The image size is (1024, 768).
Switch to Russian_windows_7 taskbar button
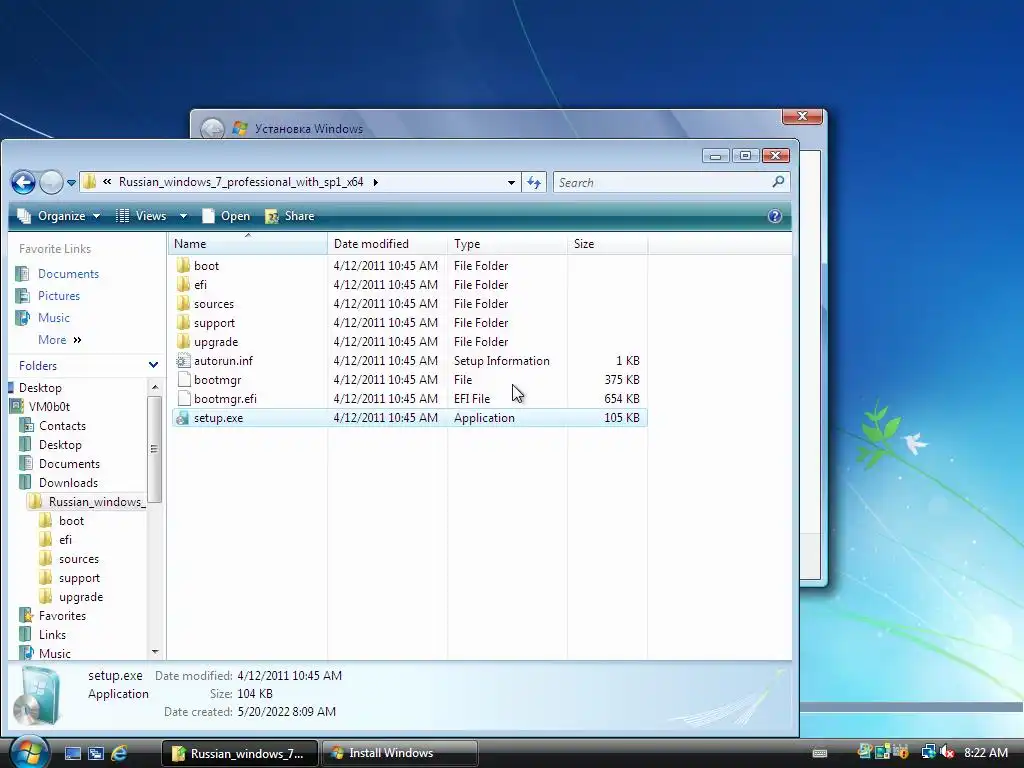[x=240, y=754]
